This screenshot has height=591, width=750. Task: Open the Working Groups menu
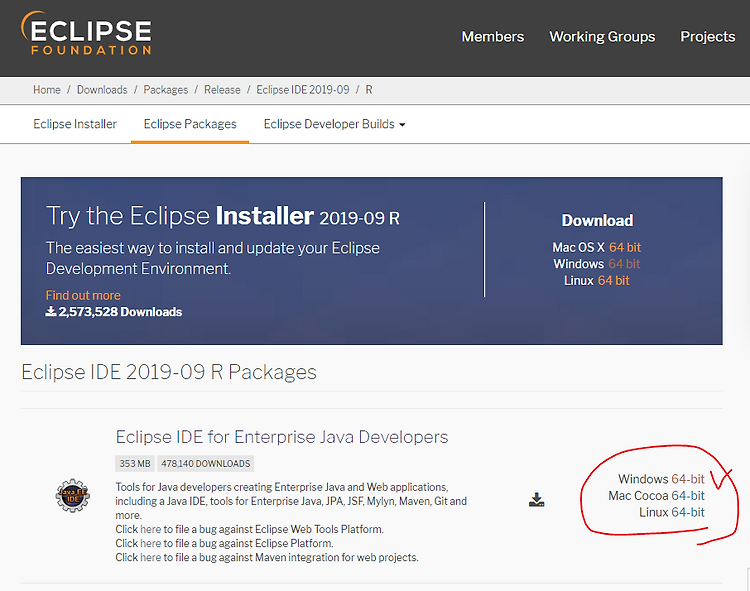point(602,37)
